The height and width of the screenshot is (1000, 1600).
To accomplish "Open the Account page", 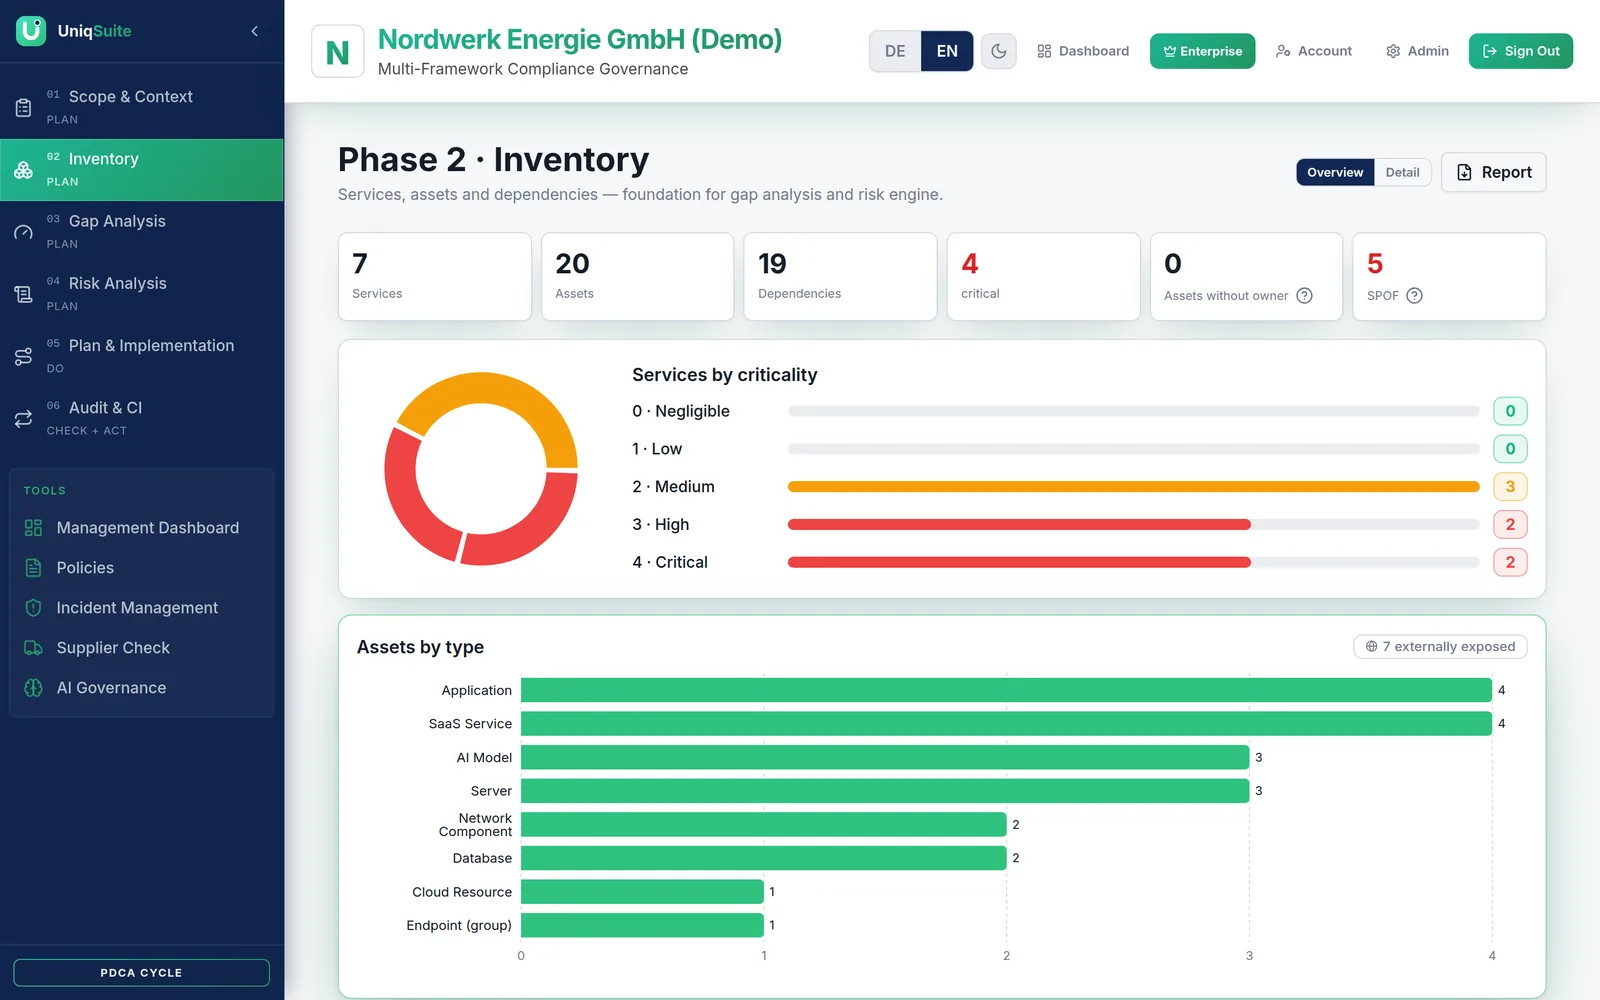I will (1314, 51).
